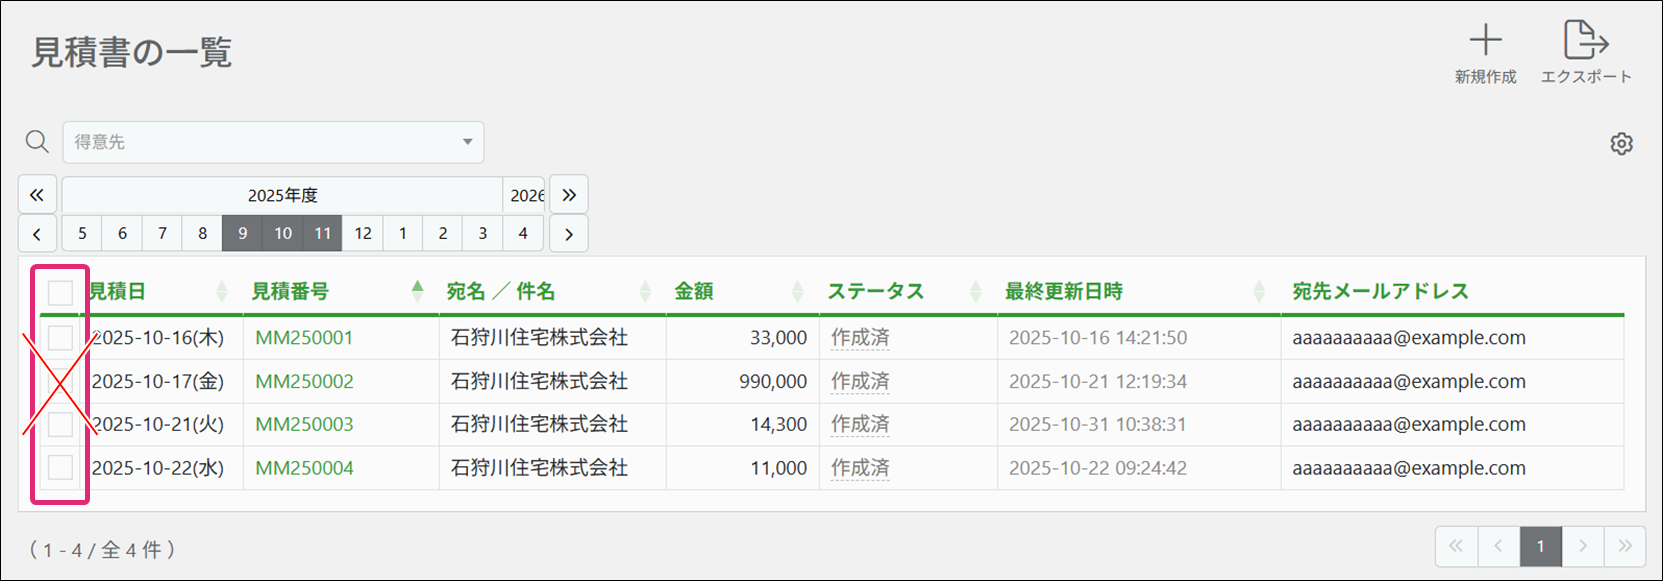
Task: Go to next fiscal year double-arrow
Action: [568, 195]
